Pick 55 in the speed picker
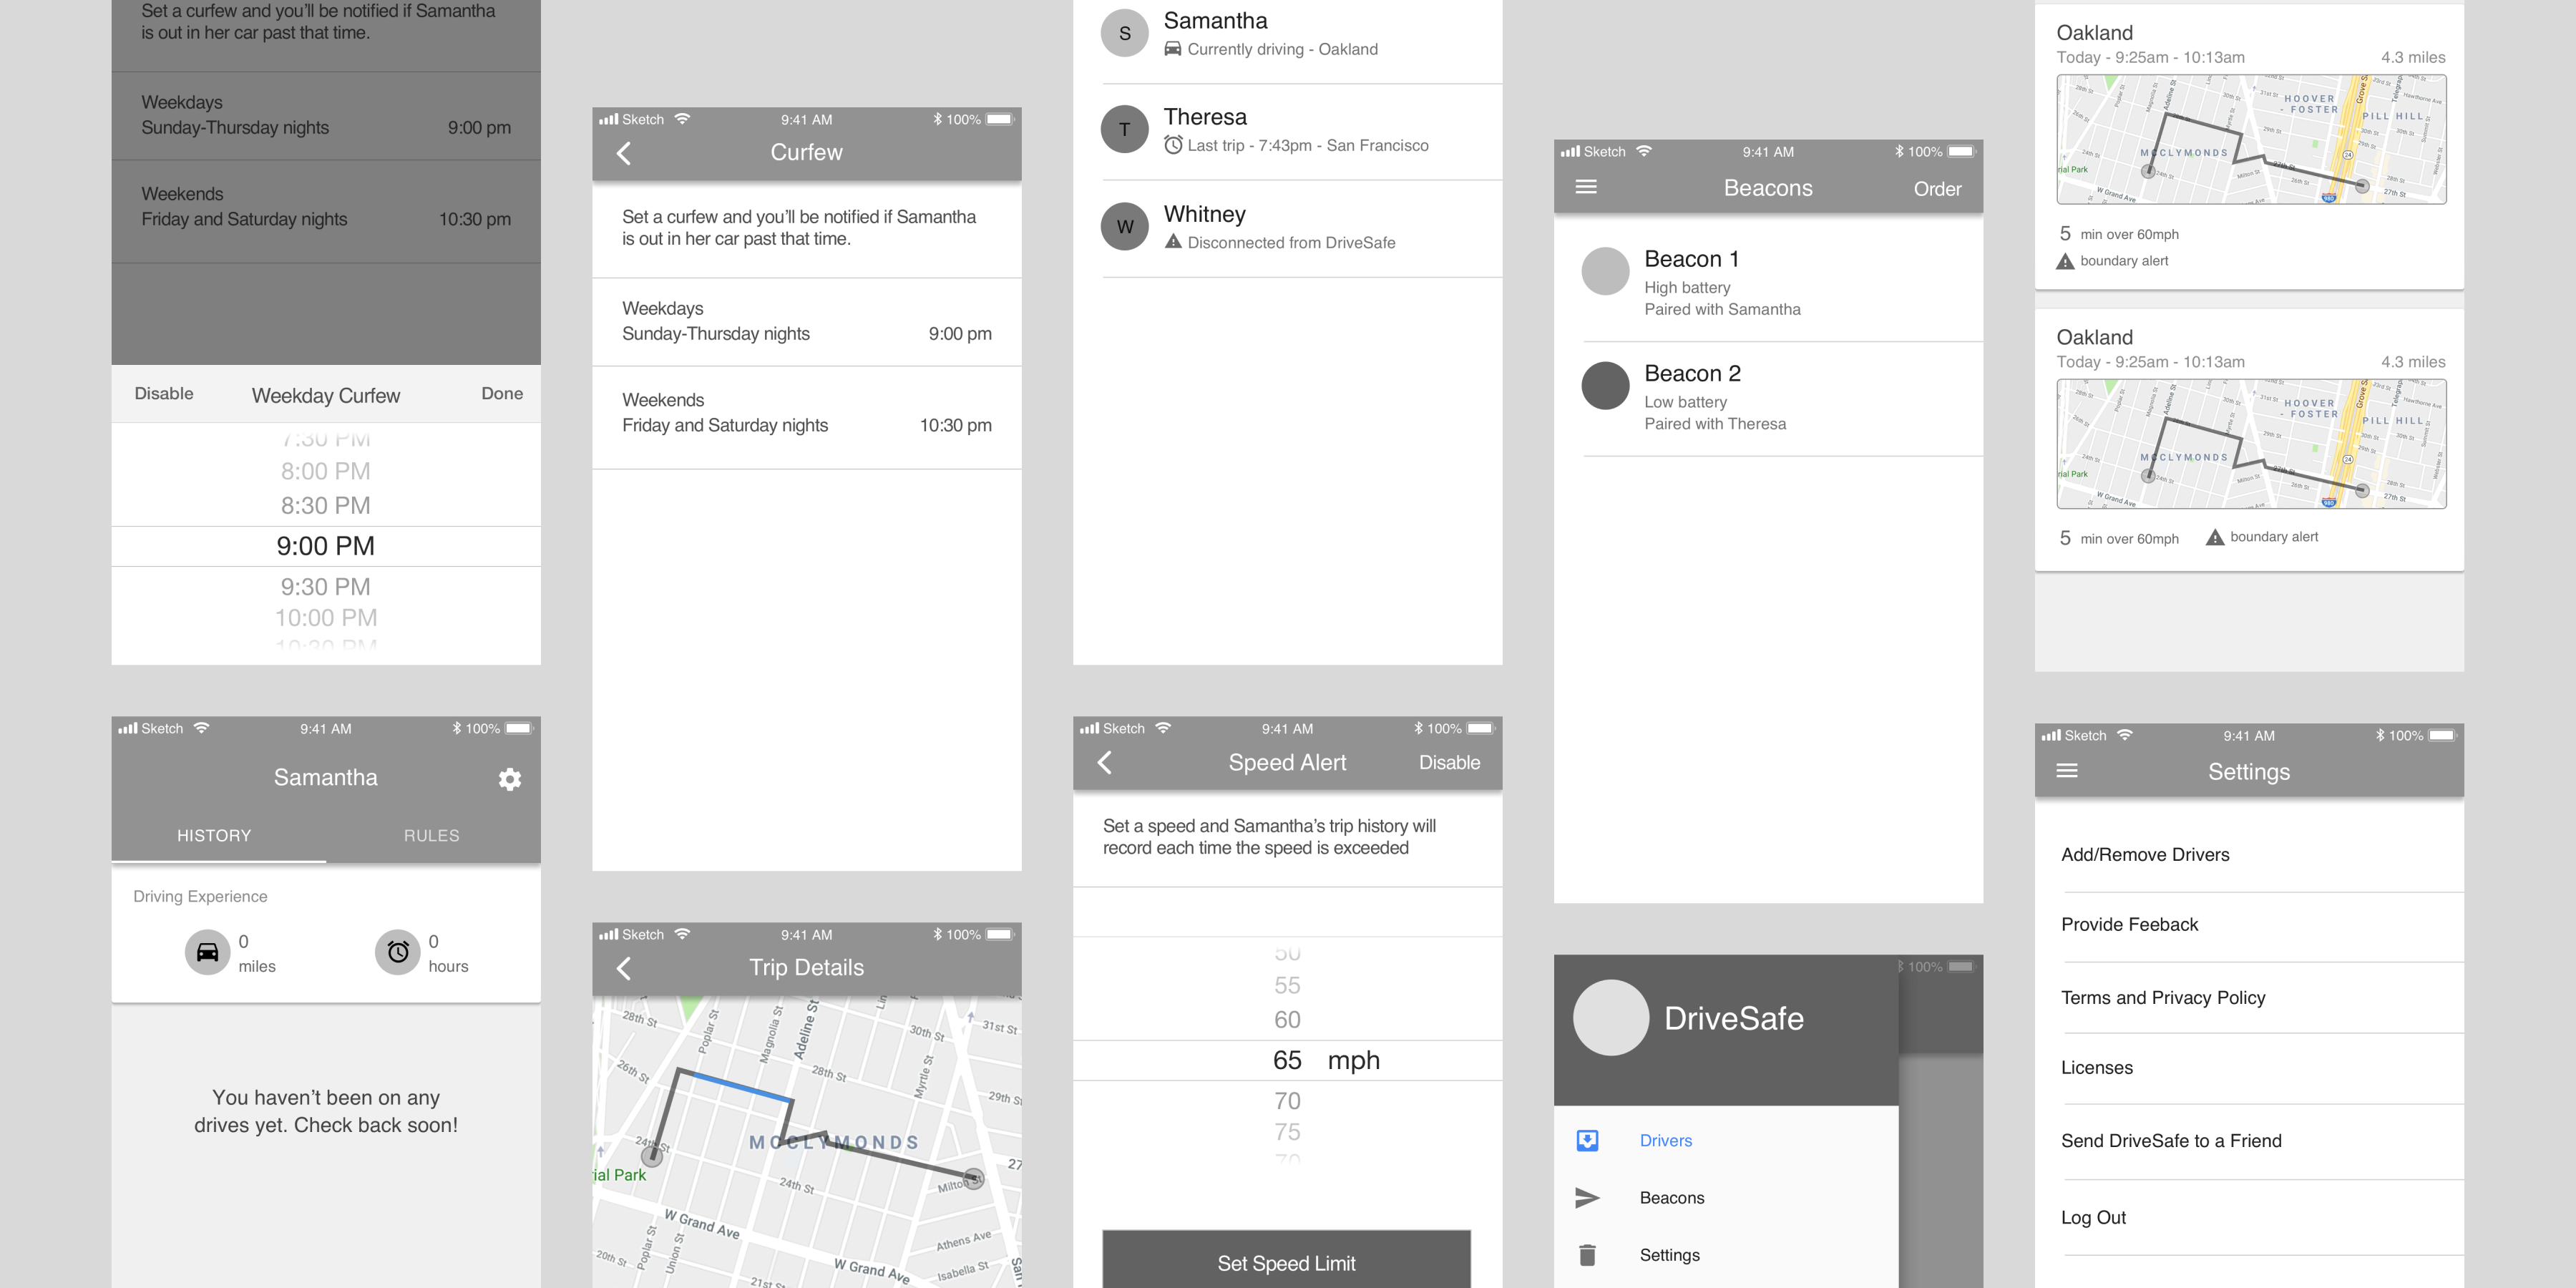Viewport: 2576px width, 1288px height. coord(1287,986)
